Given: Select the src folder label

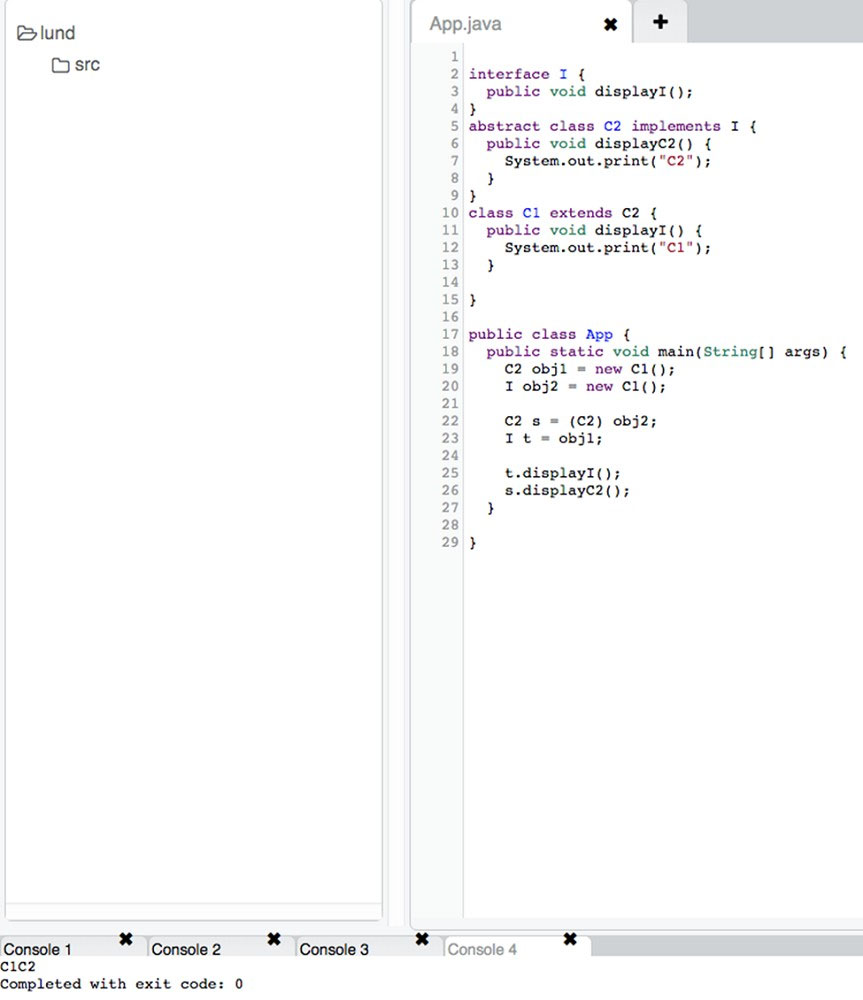Looking at the screenshot, I should [x=87, y=65].
